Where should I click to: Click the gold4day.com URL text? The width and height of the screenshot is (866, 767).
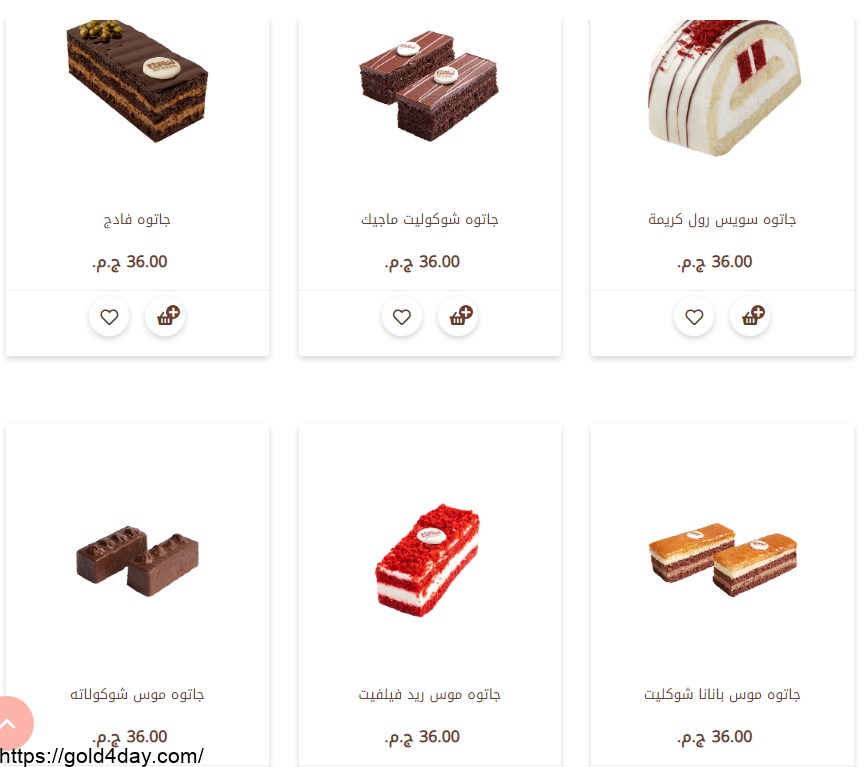click(x=102, y=756)
